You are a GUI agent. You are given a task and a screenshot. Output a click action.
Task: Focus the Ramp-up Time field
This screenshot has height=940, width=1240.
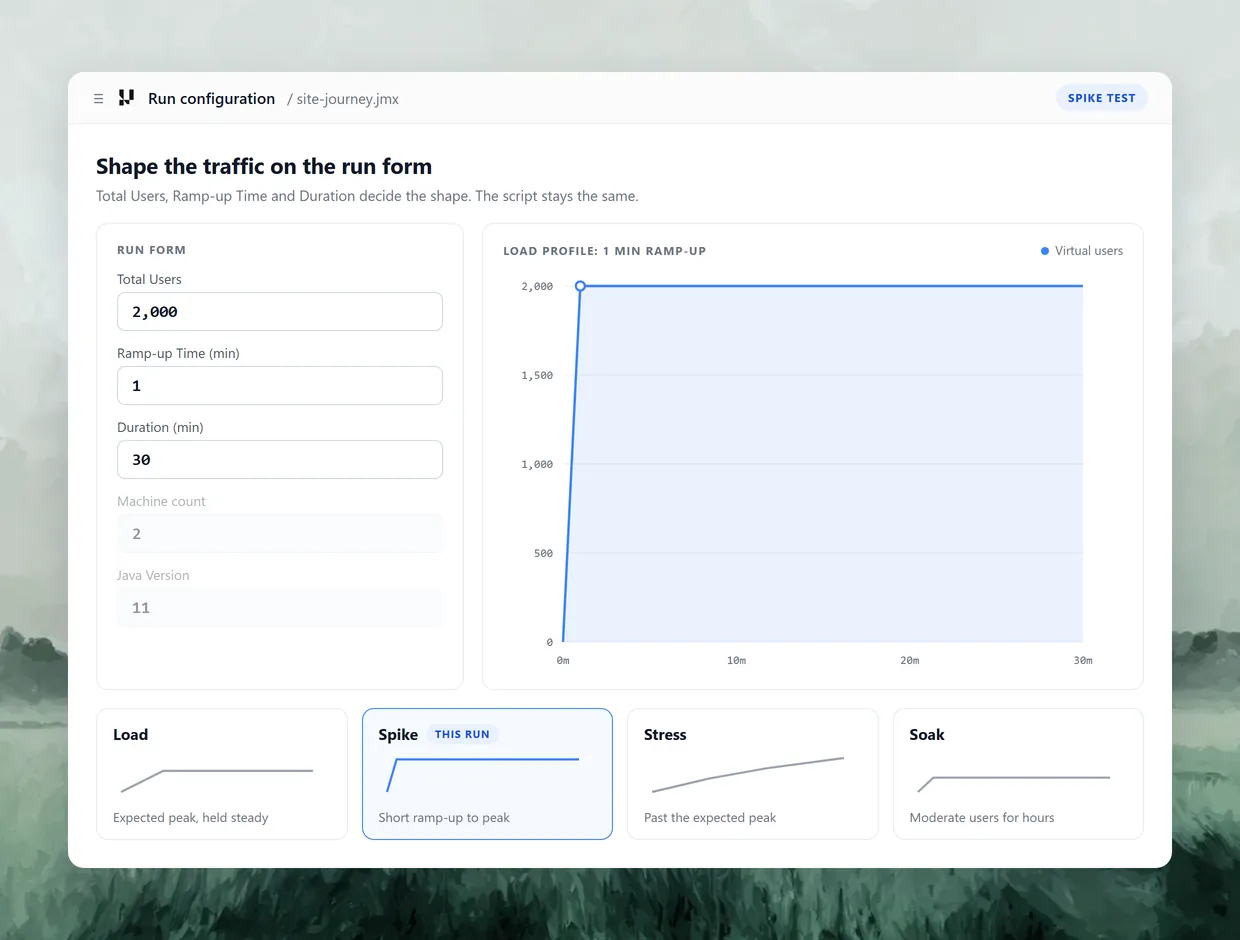tap(280, 386)
